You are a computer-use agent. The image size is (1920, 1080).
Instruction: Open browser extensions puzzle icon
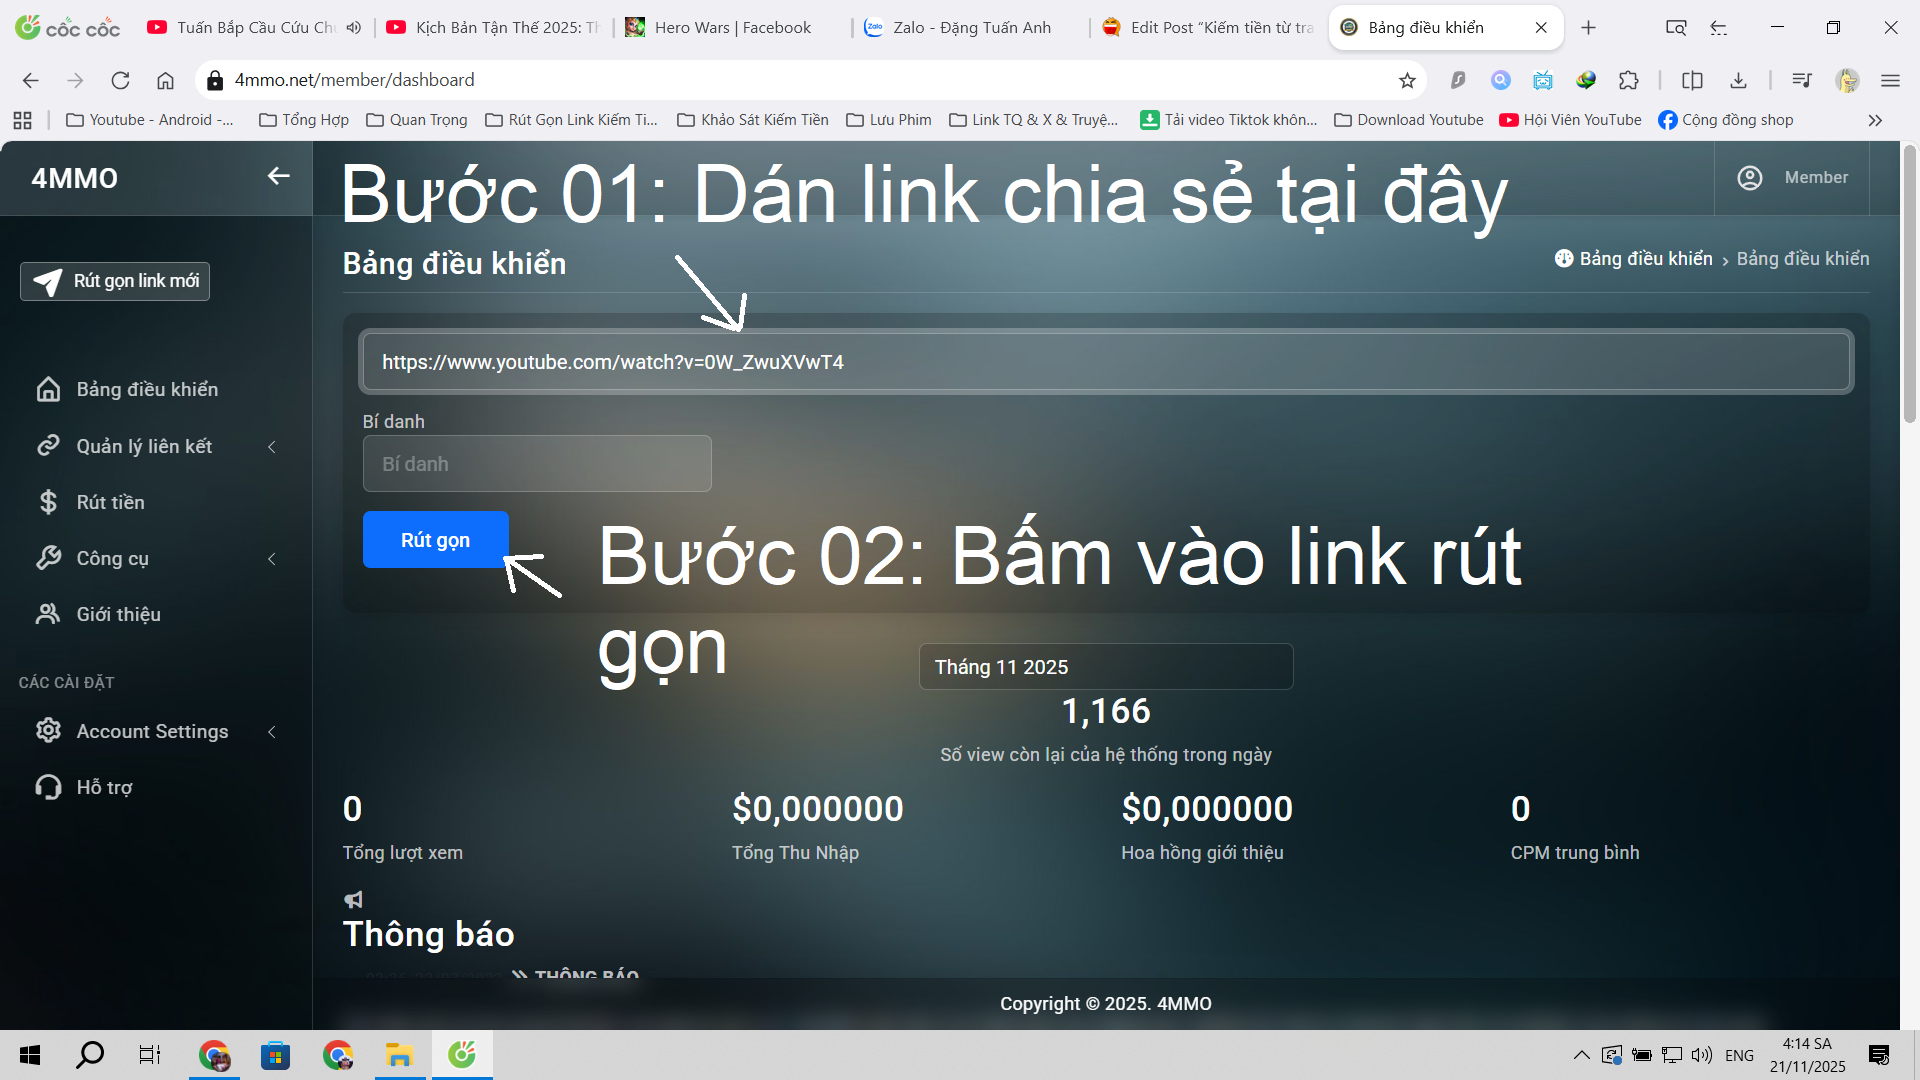point(1629,80)
